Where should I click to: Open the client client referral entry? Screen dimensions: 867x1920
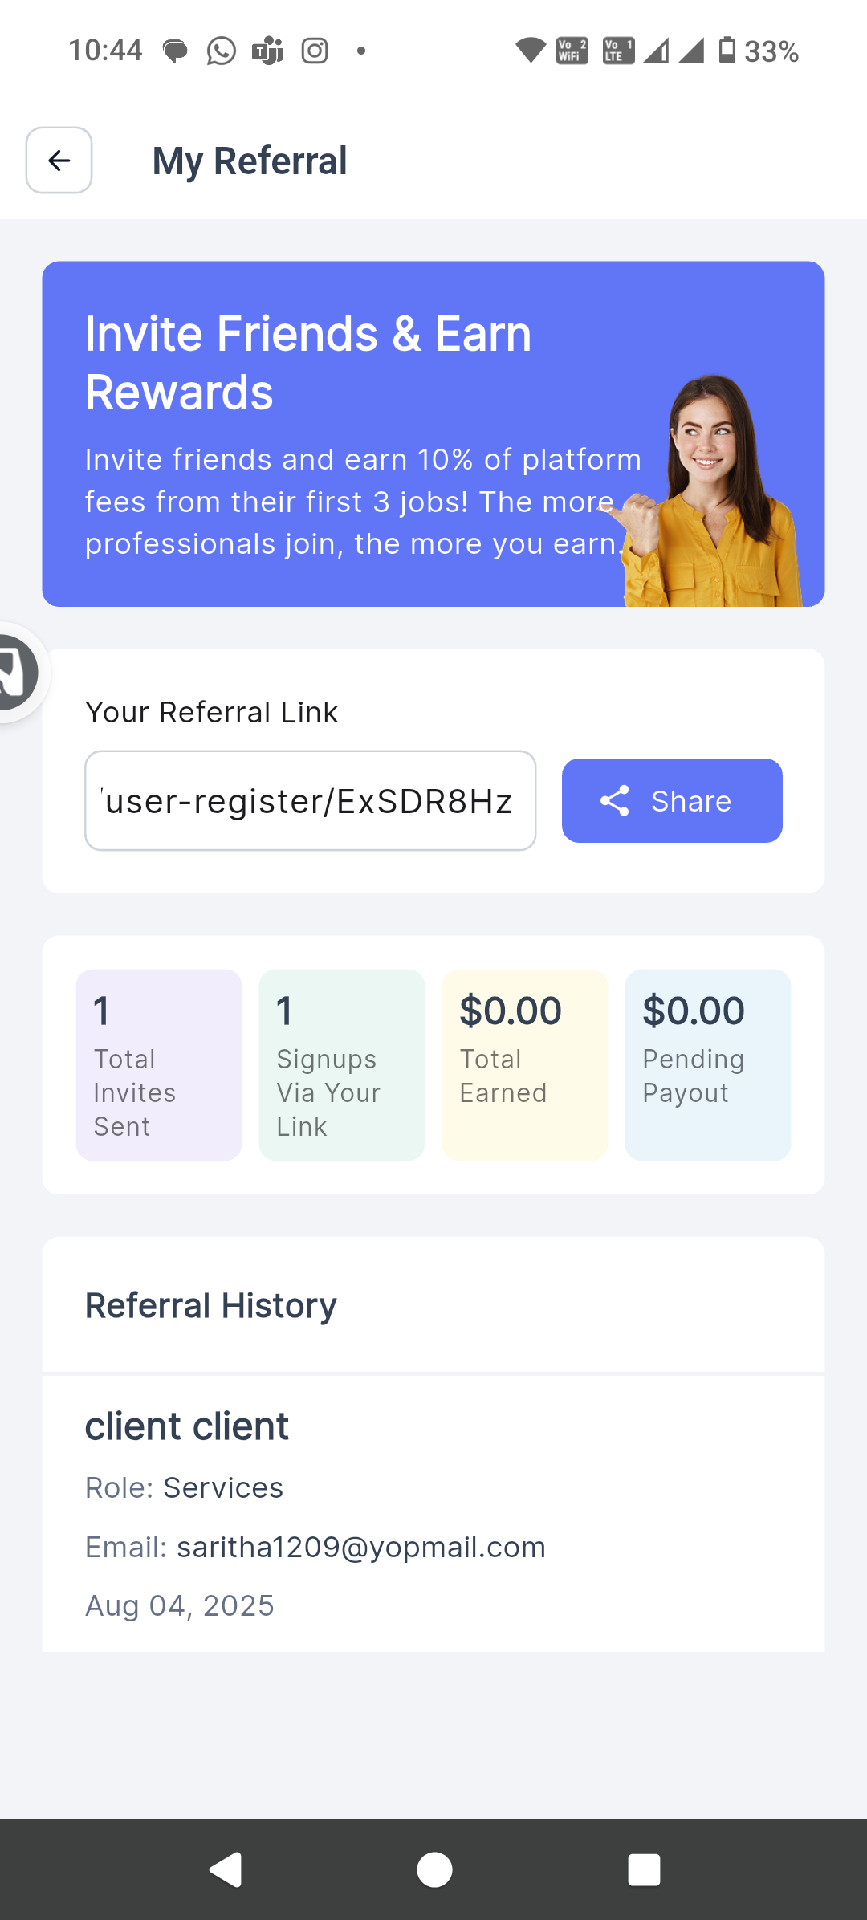[433, 1513]
